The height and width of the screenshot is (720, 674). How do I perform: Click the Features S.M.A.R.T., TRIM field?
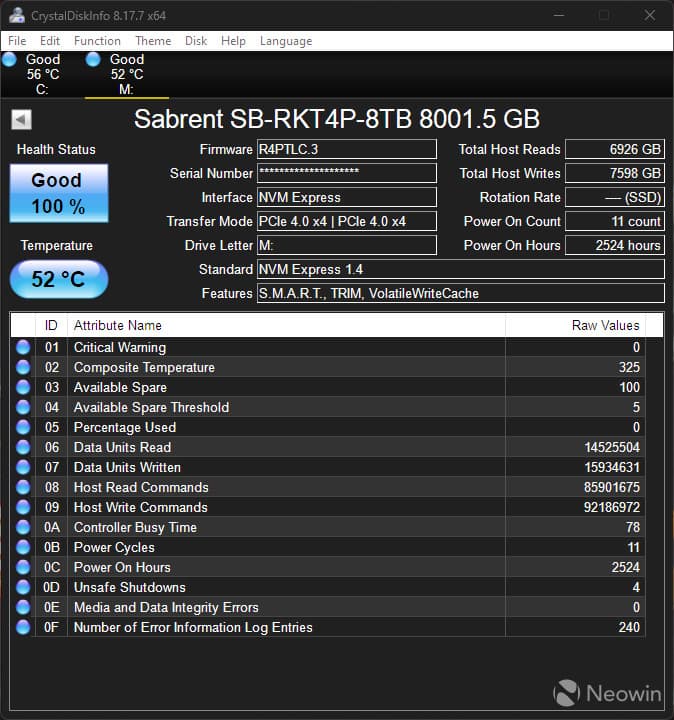[x=461, y=293]
